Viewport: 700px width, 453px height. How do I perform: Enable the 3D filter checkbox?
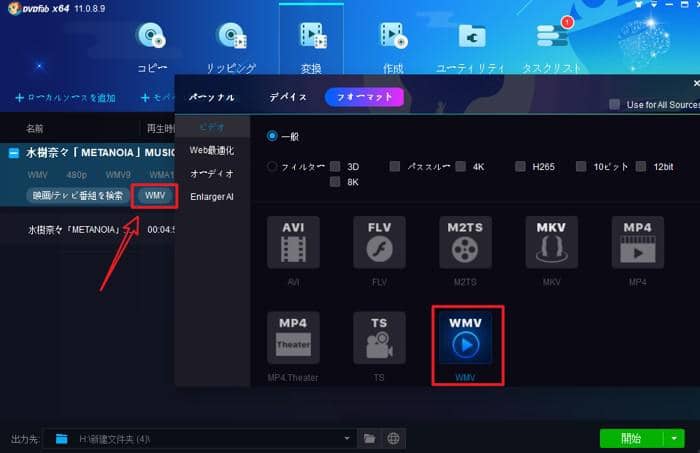335,167
